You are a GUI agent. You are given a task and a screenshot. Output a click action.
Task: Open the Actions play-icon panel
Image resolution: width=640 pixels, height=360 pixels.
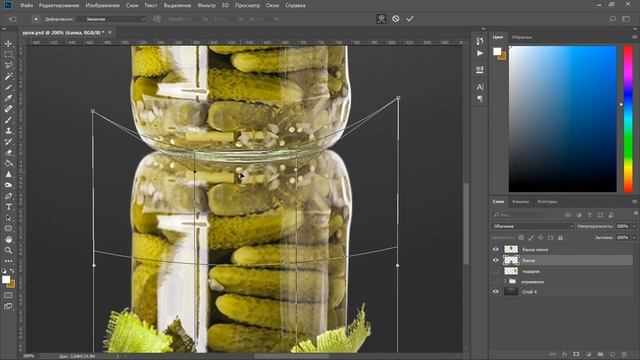tap(480, 53)
